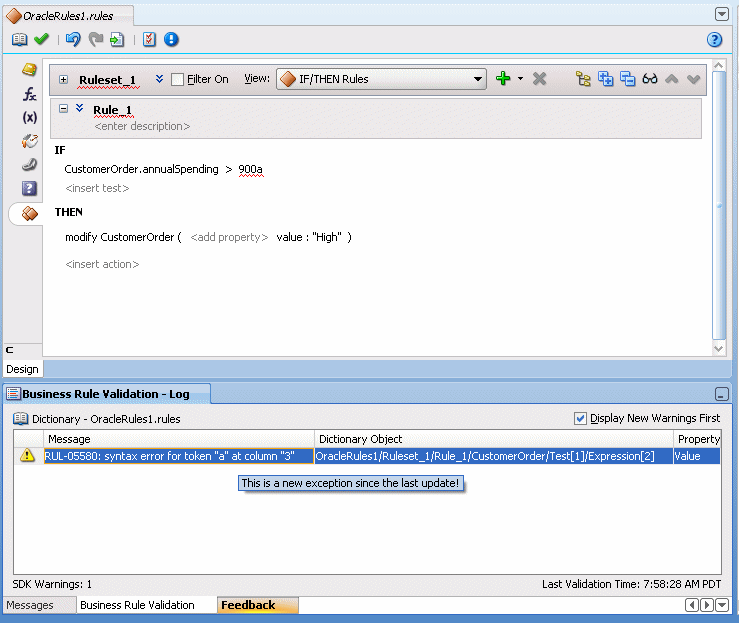Click the Dictionary Object column header
This screenshot has width=739, height=623.
(x=494, y=439)
